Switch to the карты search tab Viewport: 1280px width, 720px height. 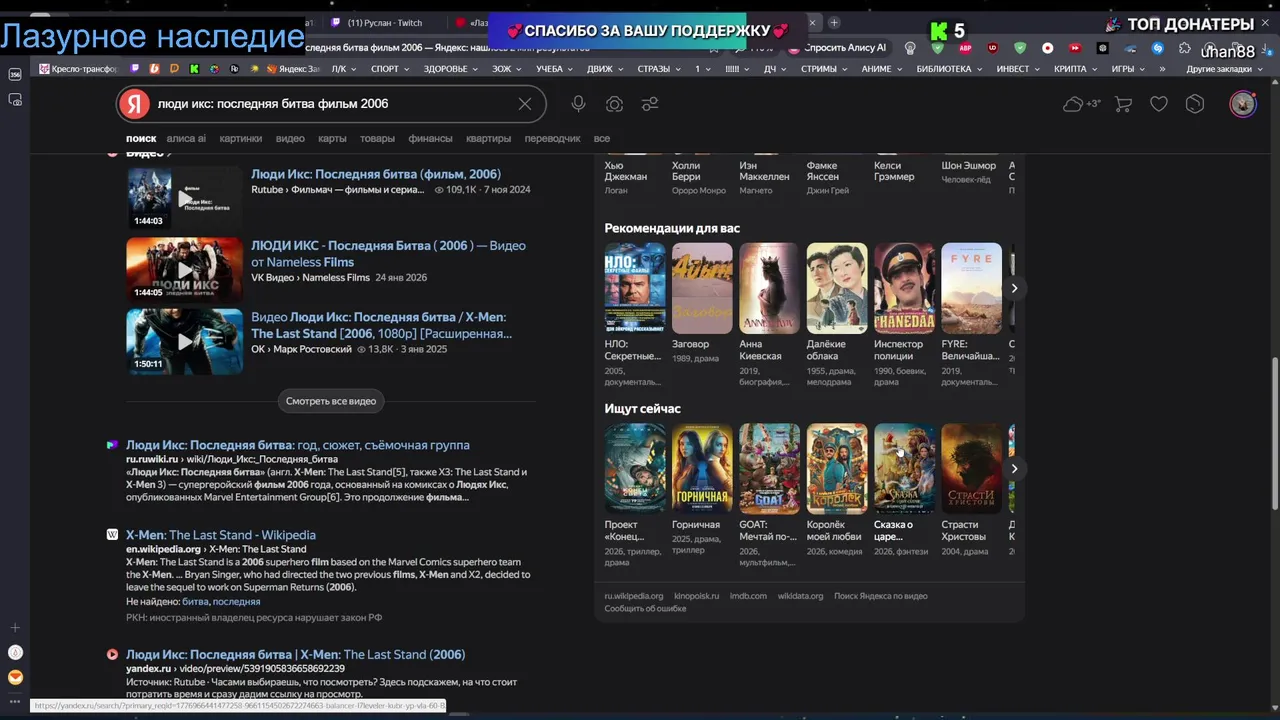(x=332, y=139)
